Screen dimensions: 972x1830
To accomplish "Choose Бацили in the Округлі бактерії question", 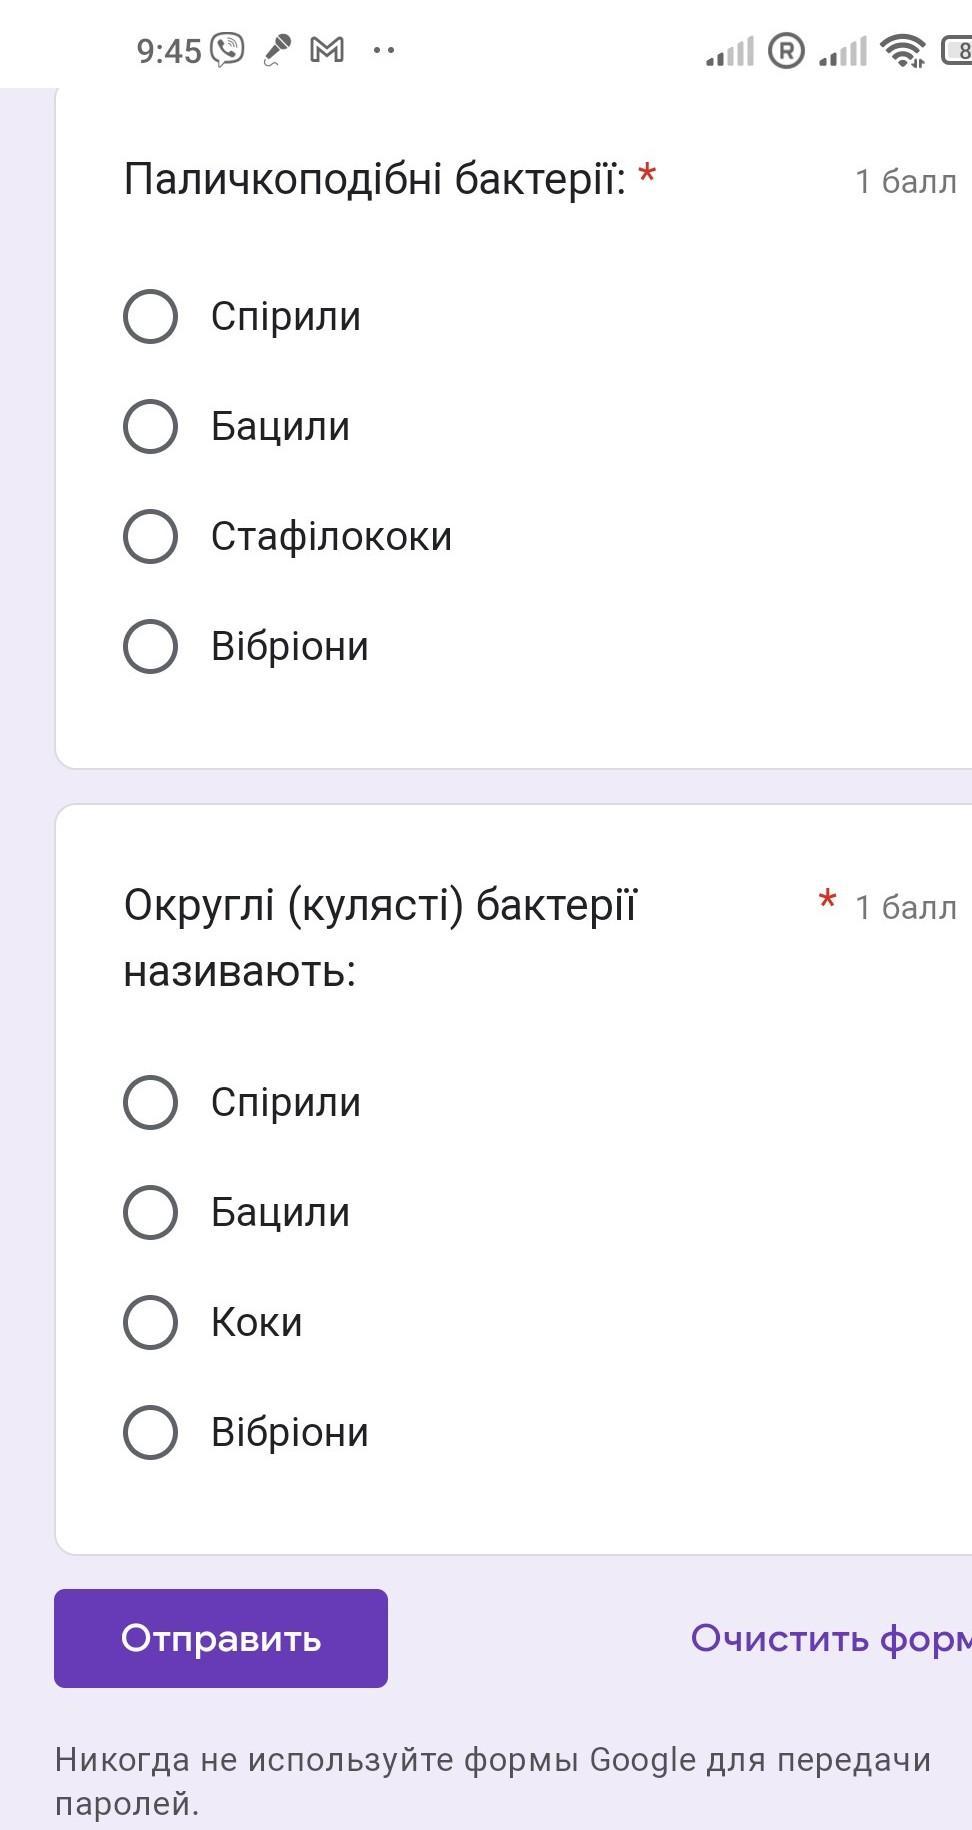I will 151,1212.
